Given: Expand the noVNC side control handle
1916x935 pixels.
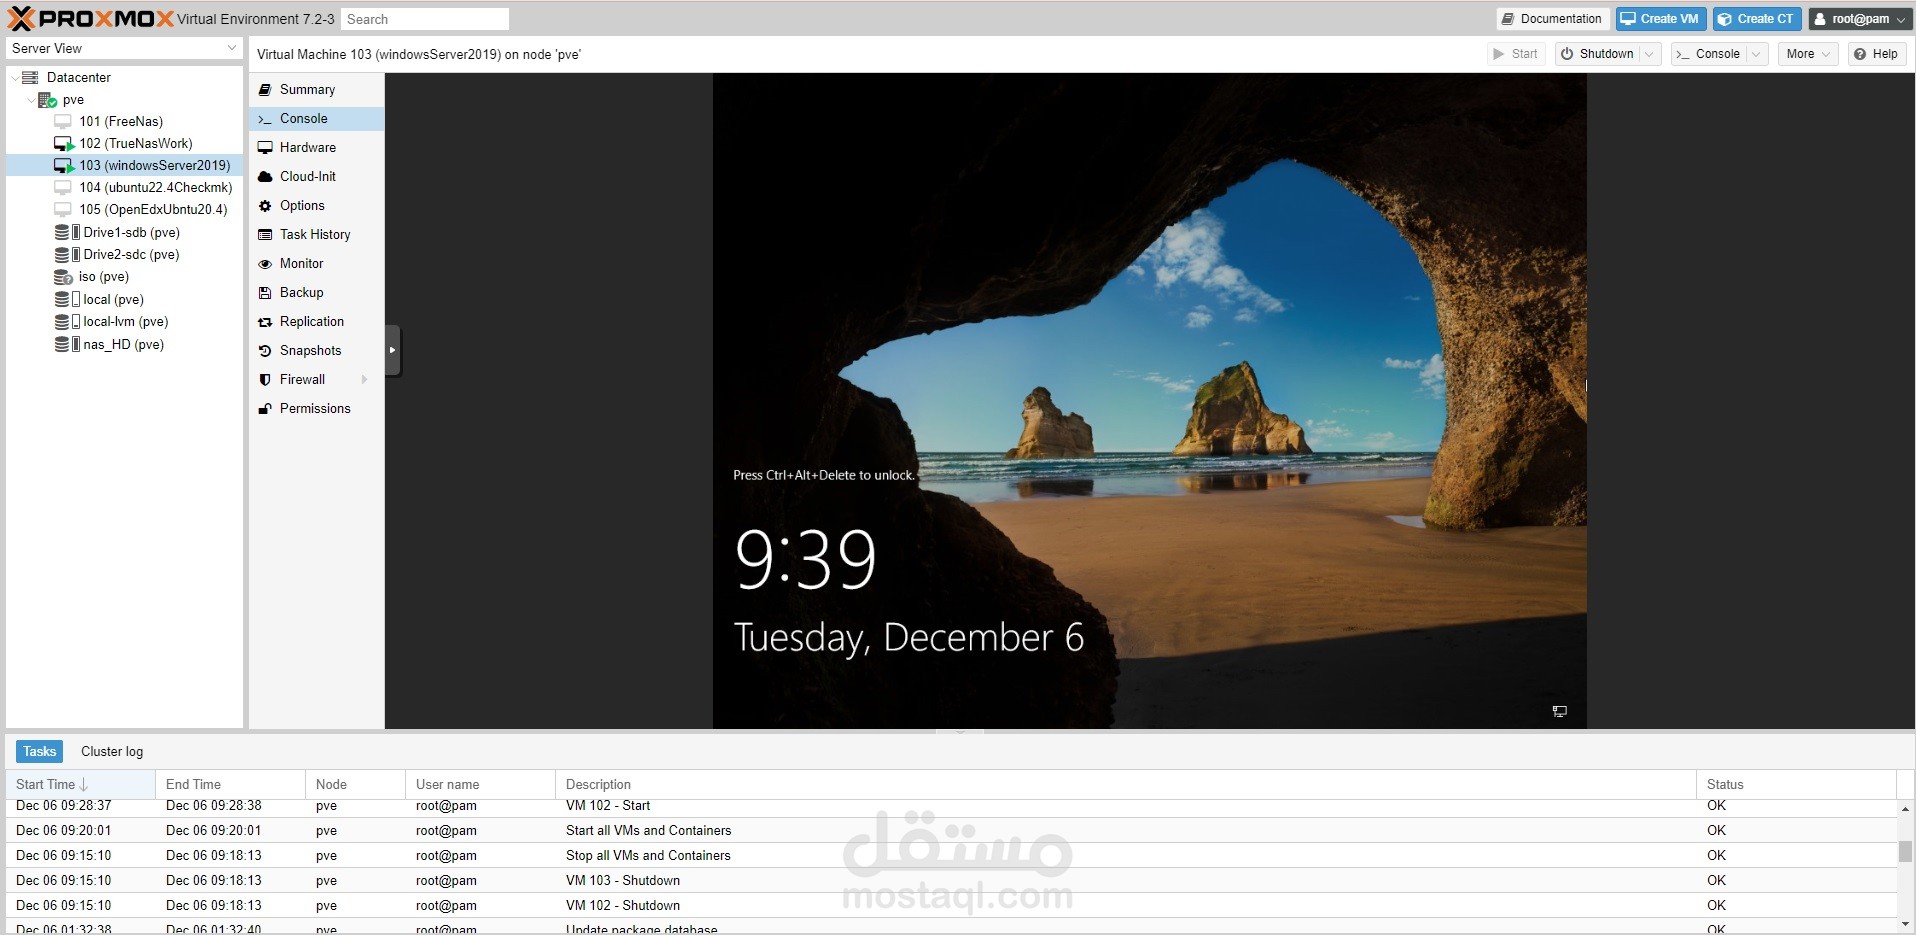Looking at the screenshot, I should (x=392, y=350).
